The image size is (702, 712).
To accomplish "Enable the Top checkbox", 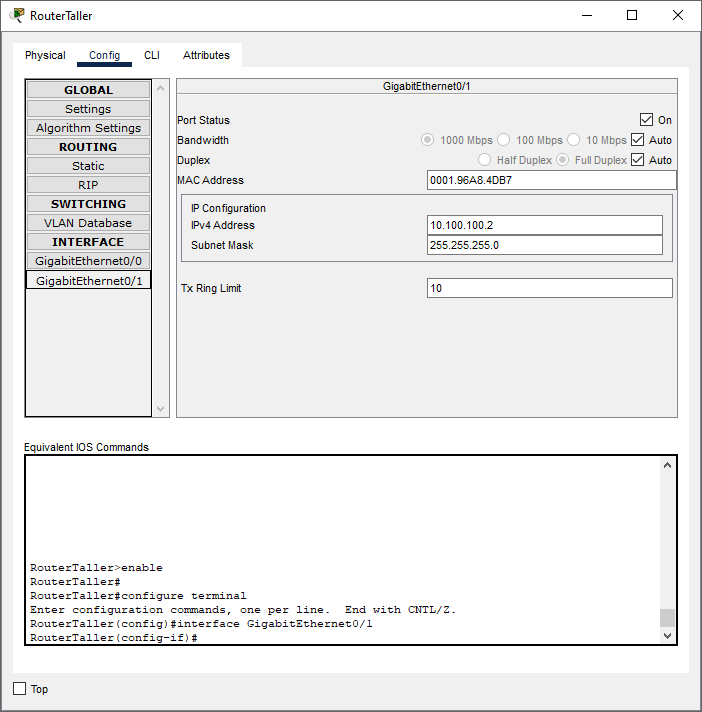I will [x=20, y=689].
